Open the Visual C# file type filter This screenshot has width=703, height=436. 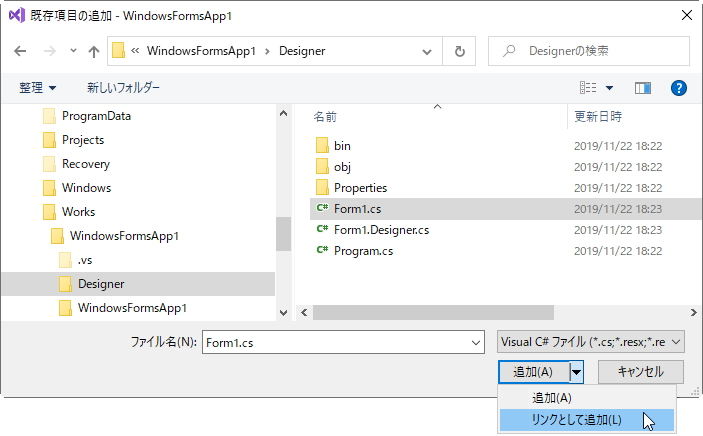[x=590, y=342]
